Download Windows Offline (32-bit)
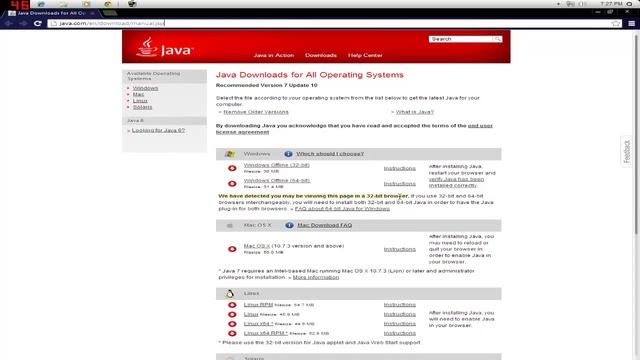 277,165
